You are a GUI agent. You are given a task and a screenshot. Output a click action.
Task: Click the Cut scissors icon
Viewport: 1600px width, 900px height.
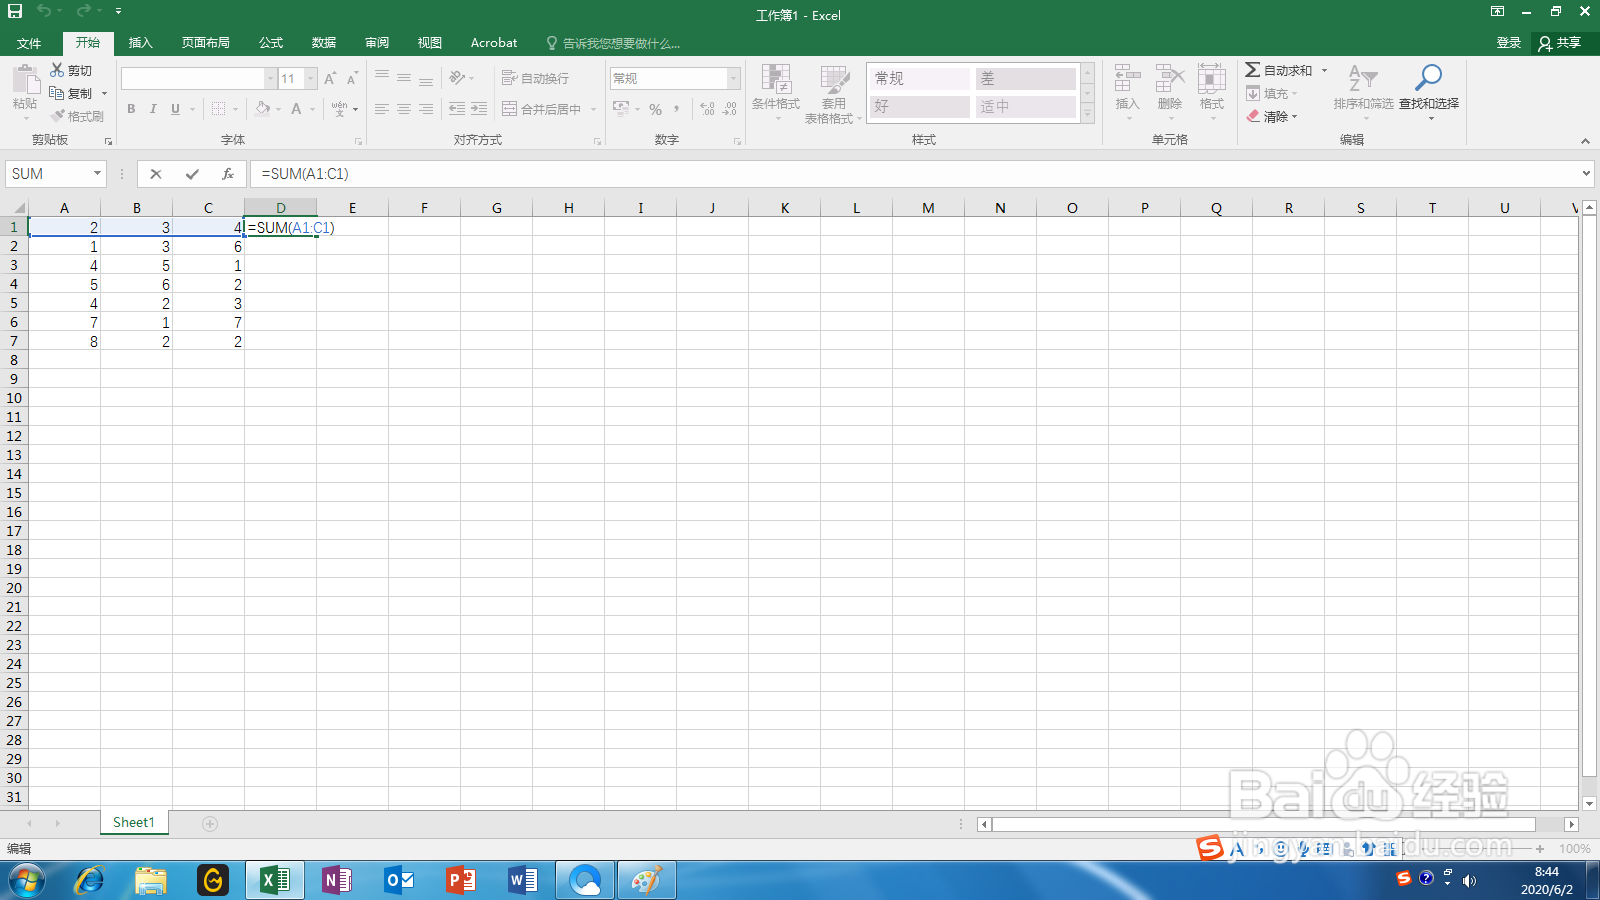(x=57, y=70)
